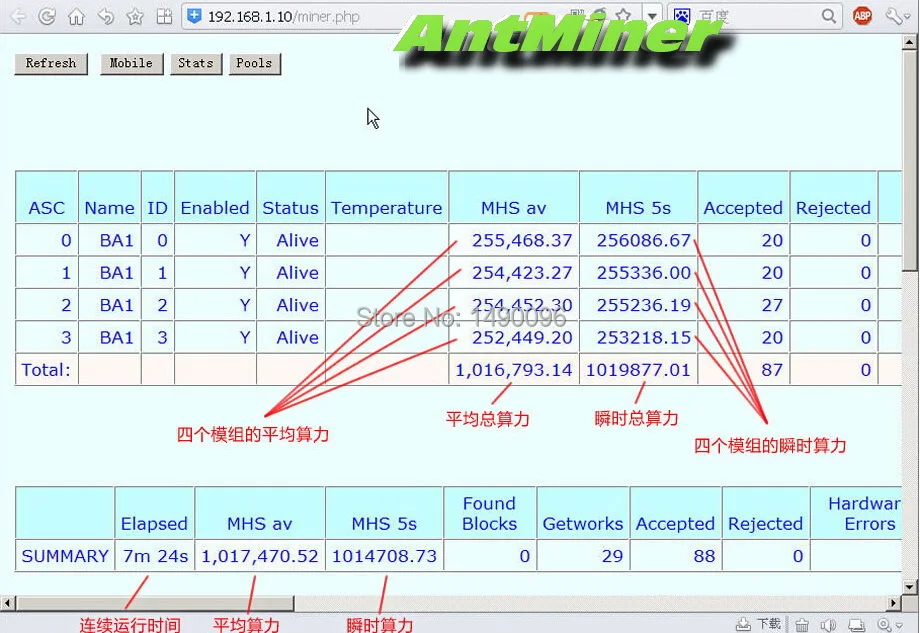Click the value 253218.15
This screenshot has width=920, height=633.
[x=644, y=337]
